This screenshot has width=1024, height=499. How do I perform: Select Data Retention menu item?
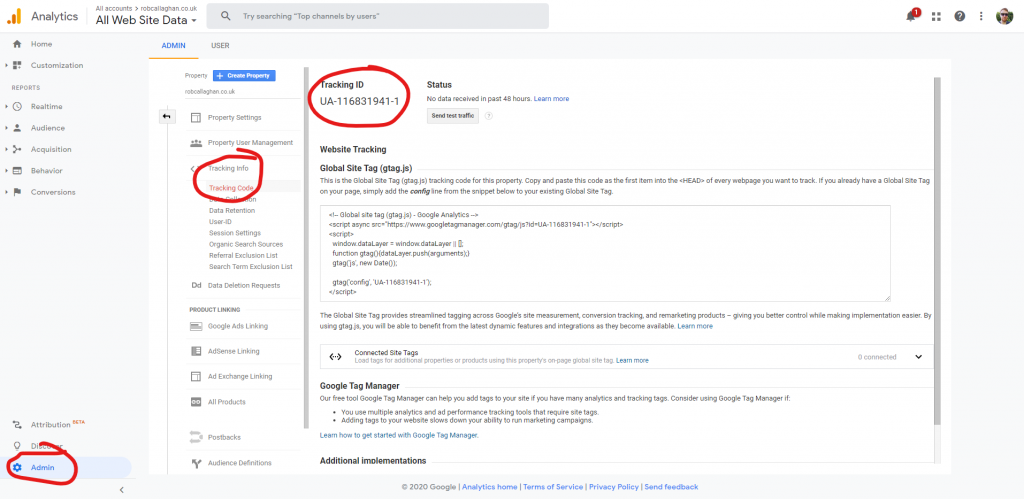[232, 210]
